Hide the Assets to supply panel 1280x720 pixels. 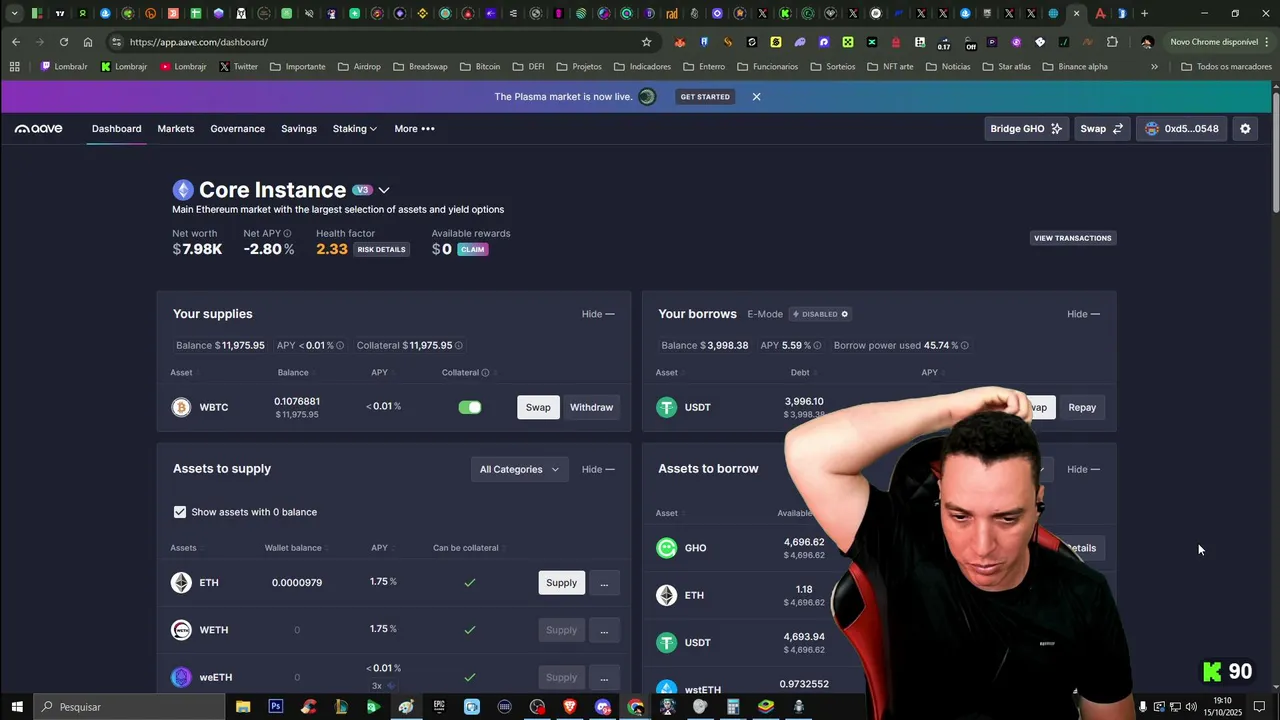[x=598, y=469]
